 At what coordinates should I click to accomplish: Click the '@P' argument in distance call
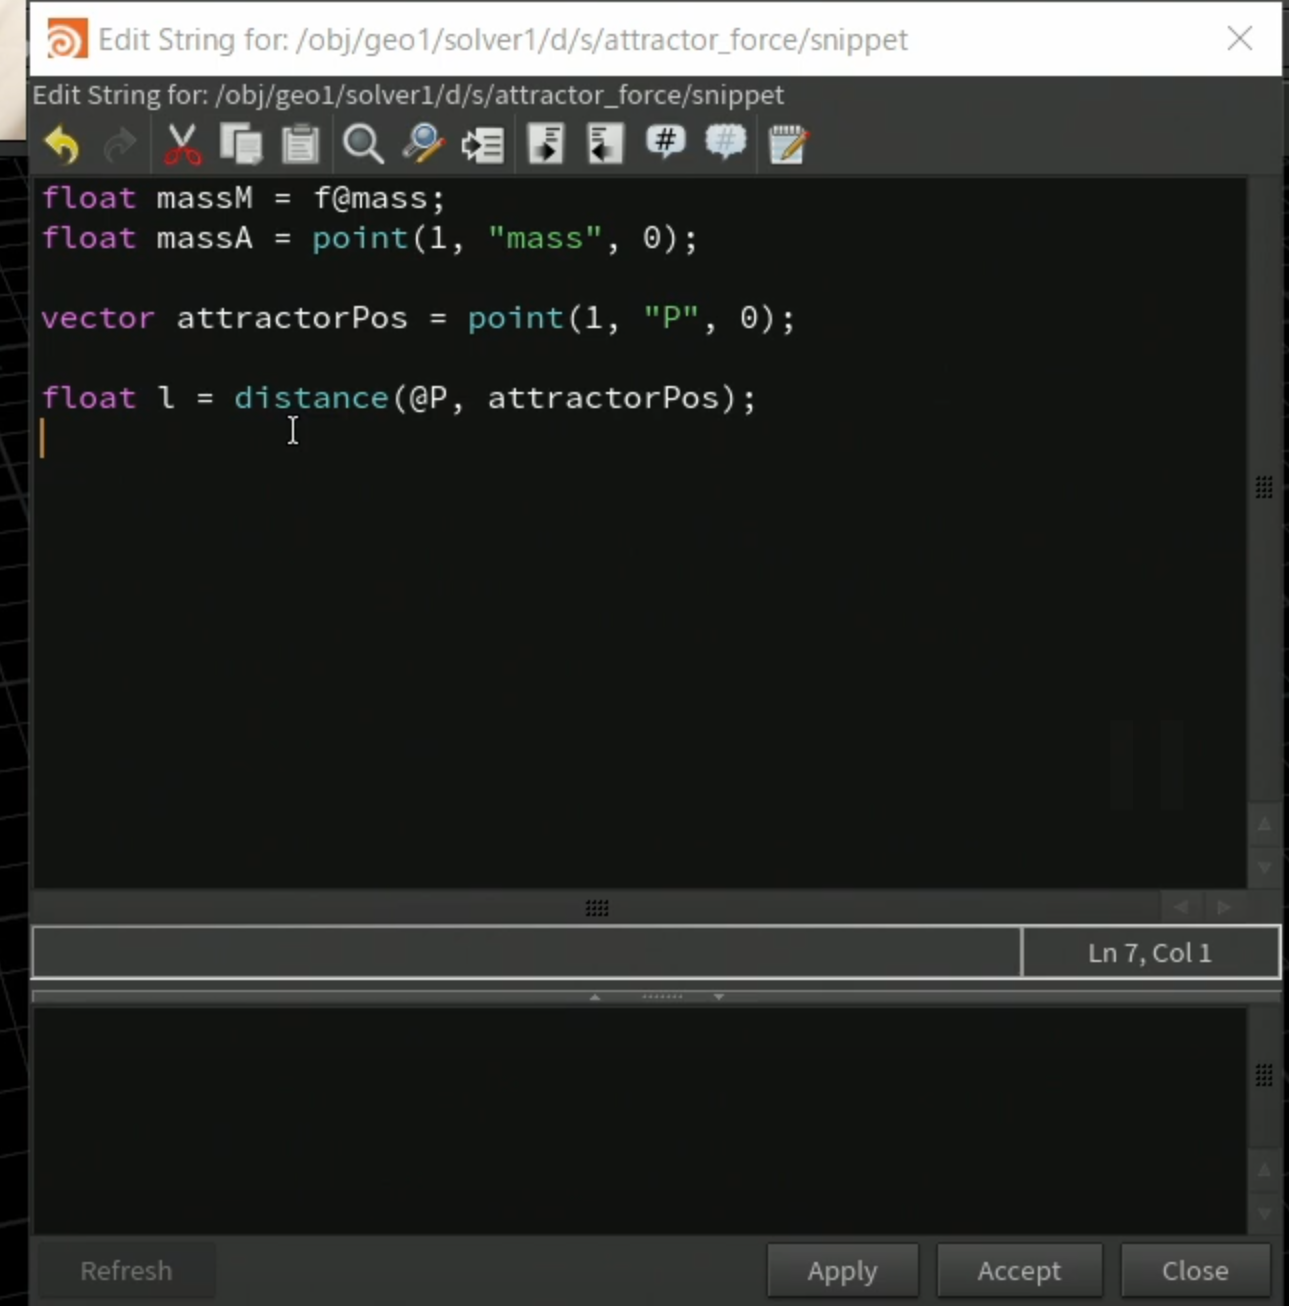(x=428, y=398)
